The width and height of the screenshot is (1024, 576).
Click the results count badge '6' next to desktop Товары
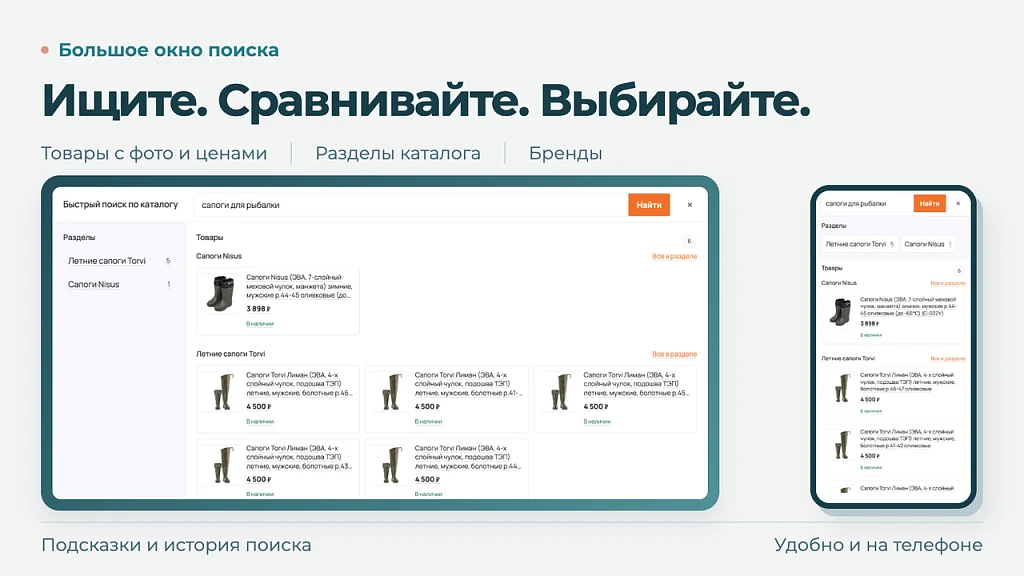point(689,241)
